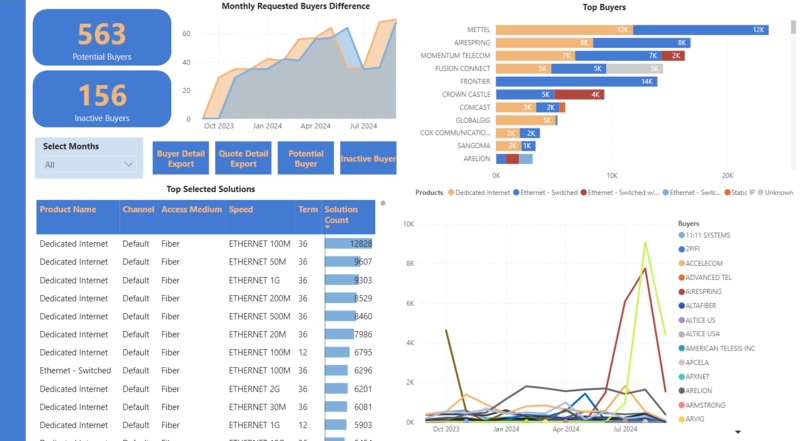Open the Select Months dropdown

pyautogui.click(x=89, y=165)
